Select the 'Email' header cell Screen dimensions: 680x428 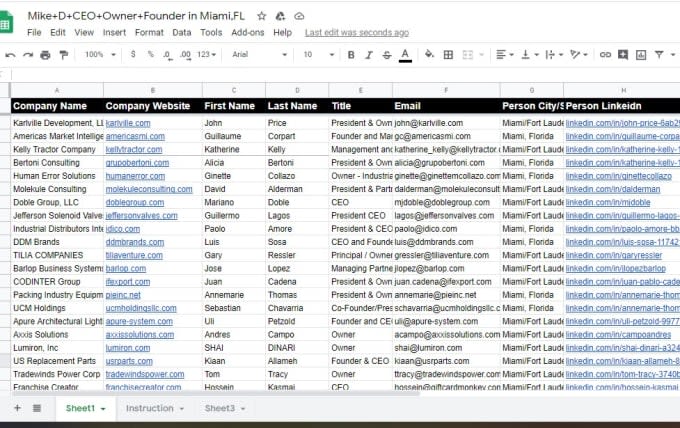tap(446, 106)
